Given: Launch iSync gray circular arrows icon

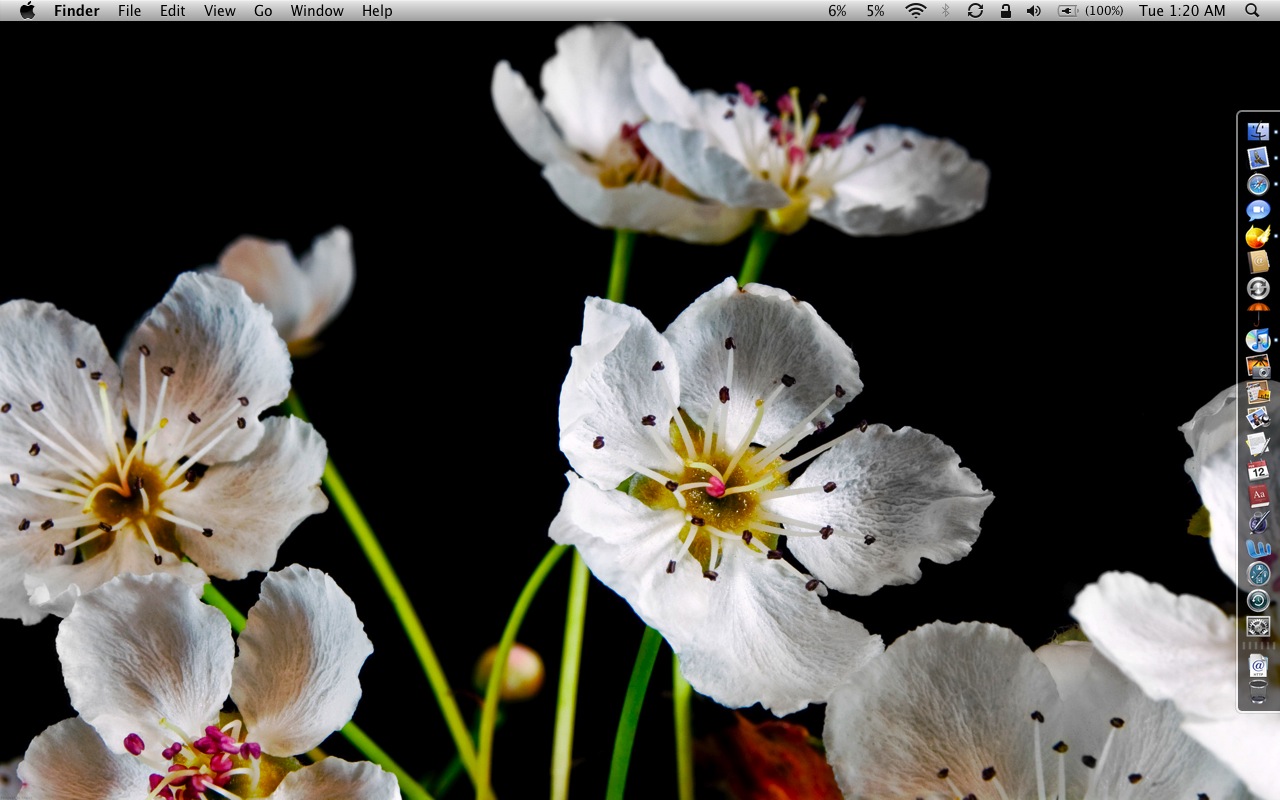Looking at the screenshot, I should point(1258,288).
